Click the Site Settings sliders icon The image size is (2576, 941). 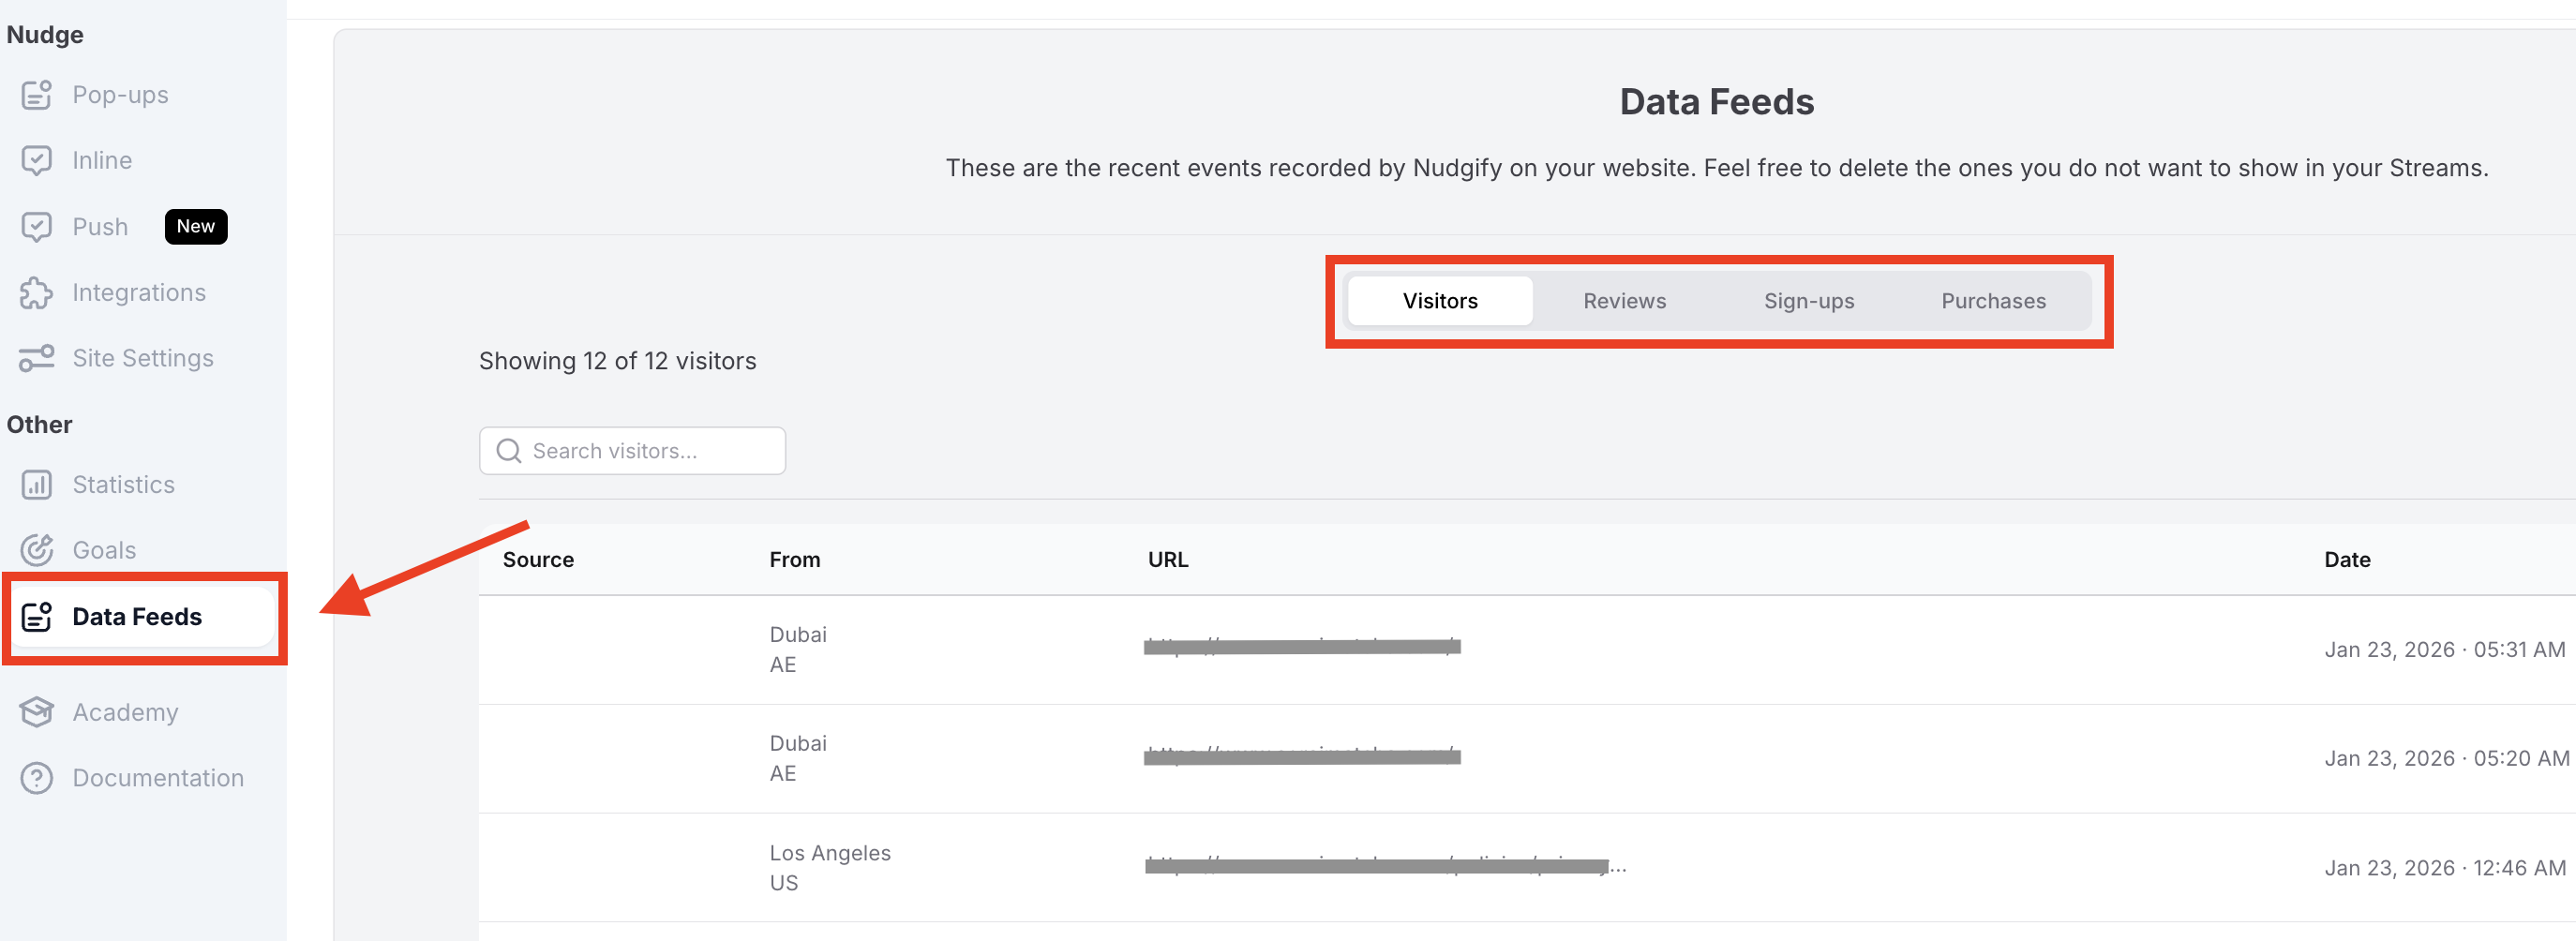[37, 358]
